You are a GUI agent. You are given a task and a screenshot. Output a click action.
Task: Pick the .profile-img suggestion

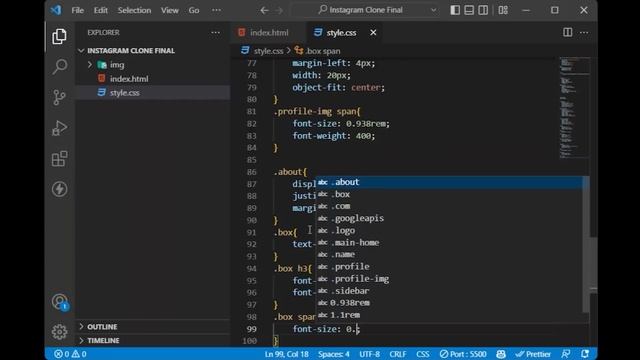pos(450,279)
